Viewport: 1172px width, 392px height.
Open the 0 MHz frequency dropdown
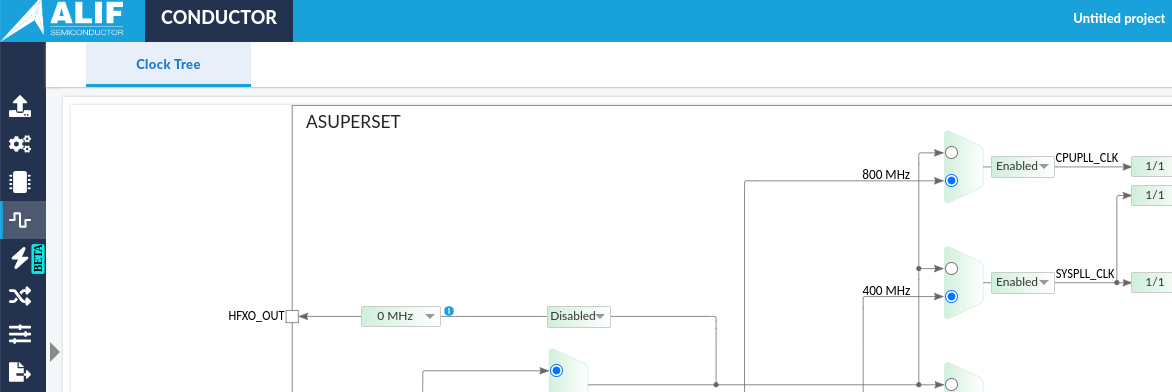click(x=401, y=316)
